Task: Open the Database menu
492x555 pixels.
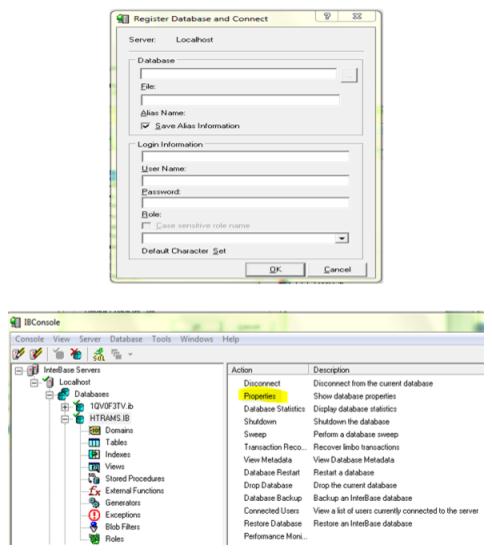Action: [126, 339]
